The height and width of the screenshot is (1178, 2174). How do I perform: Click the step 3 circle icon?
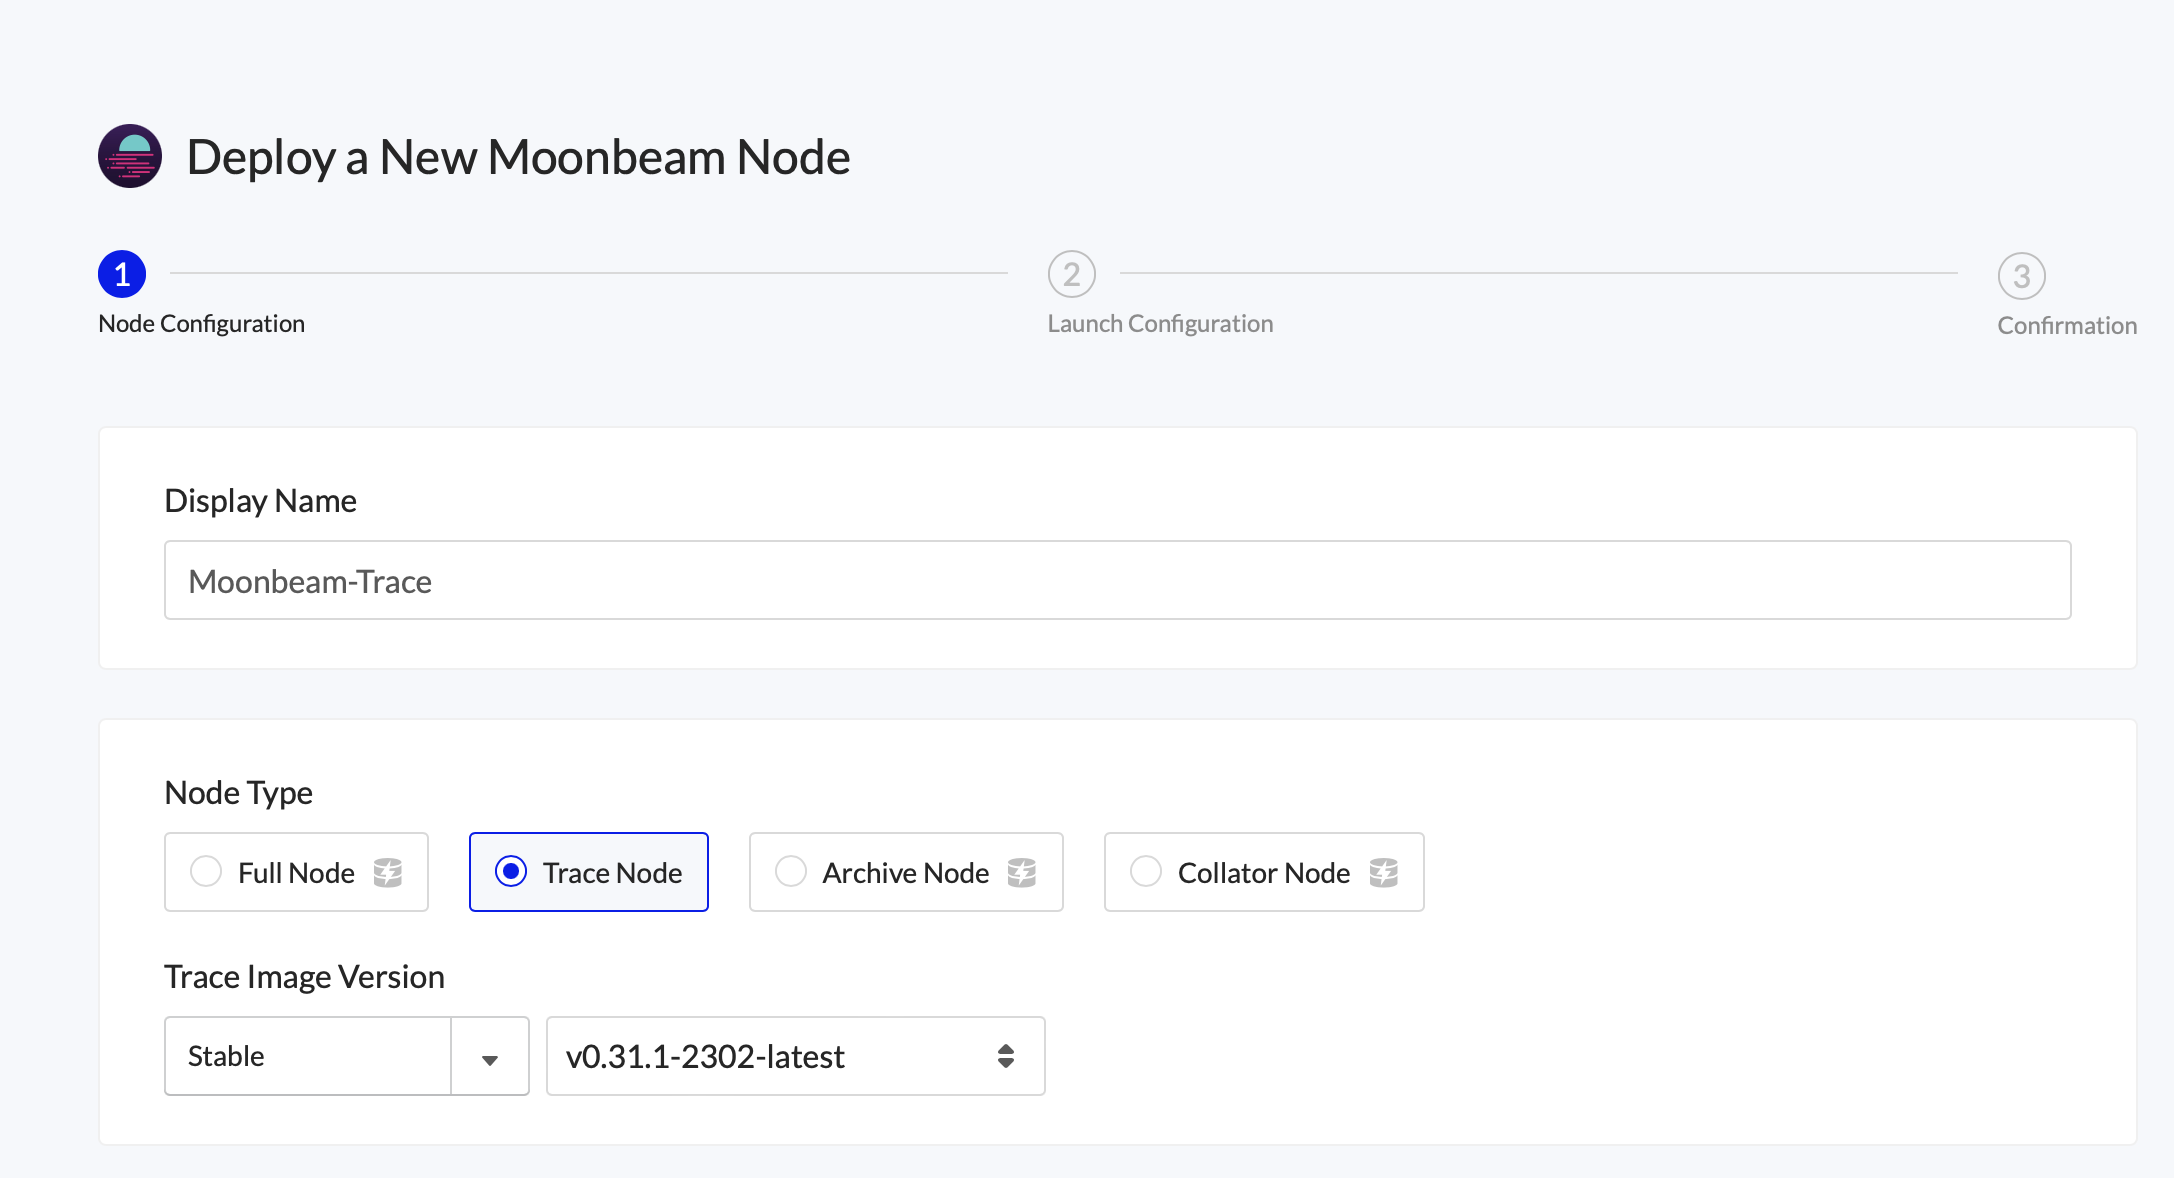click(2021, 276)
